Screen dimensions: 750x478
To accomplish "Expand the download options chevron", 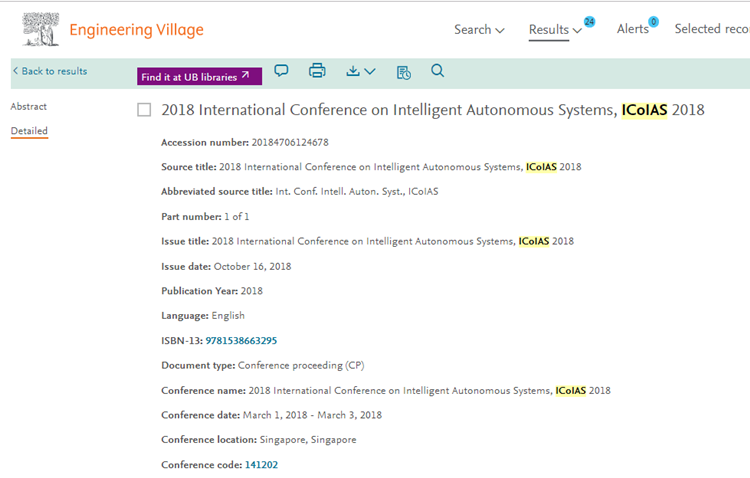I will (x=370, y=71).
